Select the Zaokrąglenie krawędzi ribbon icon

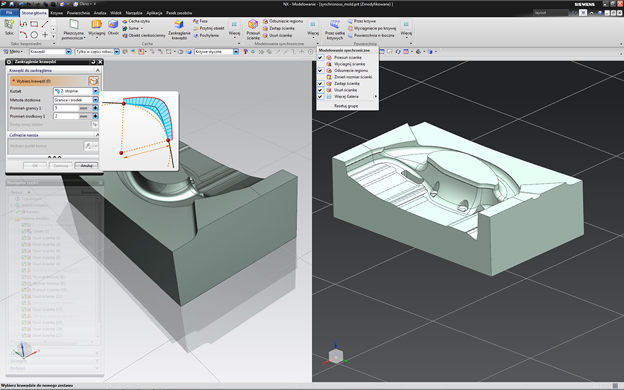click(x=179, y=30)
